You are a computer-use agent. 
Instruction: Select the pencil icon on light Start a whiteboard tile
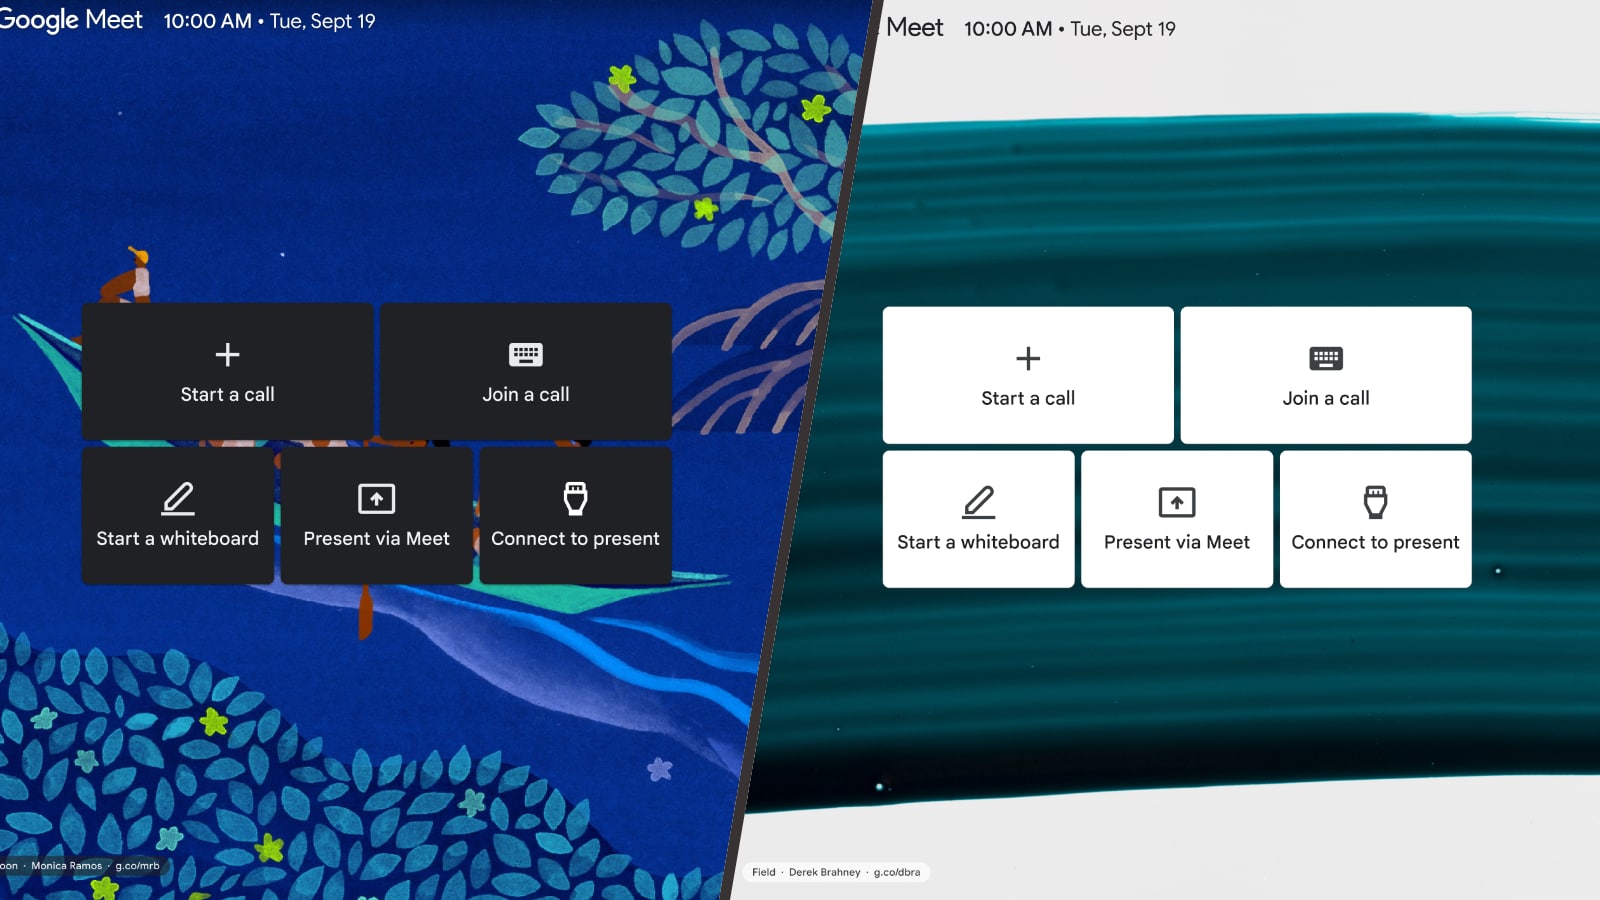click(x=978, y=502)
